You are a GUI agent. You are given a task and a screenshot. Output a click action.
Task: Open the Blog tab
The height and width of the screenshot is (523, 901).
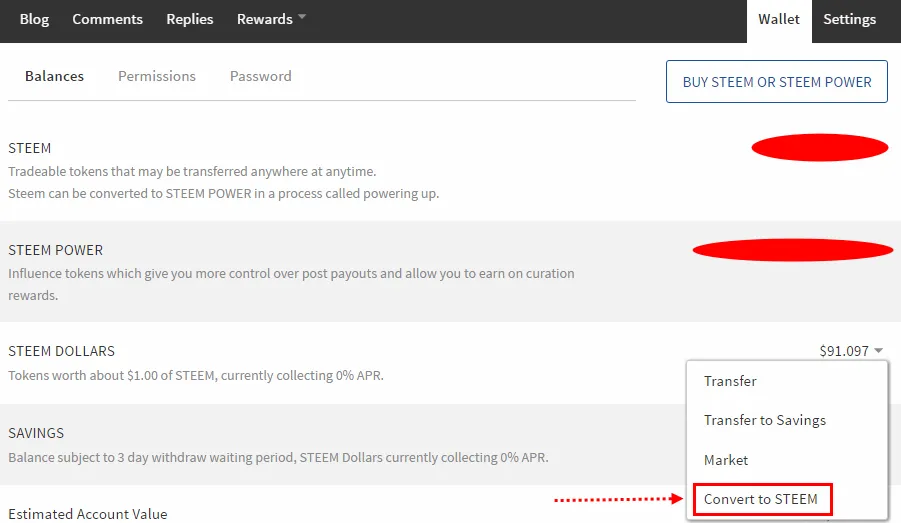[34, 19]
